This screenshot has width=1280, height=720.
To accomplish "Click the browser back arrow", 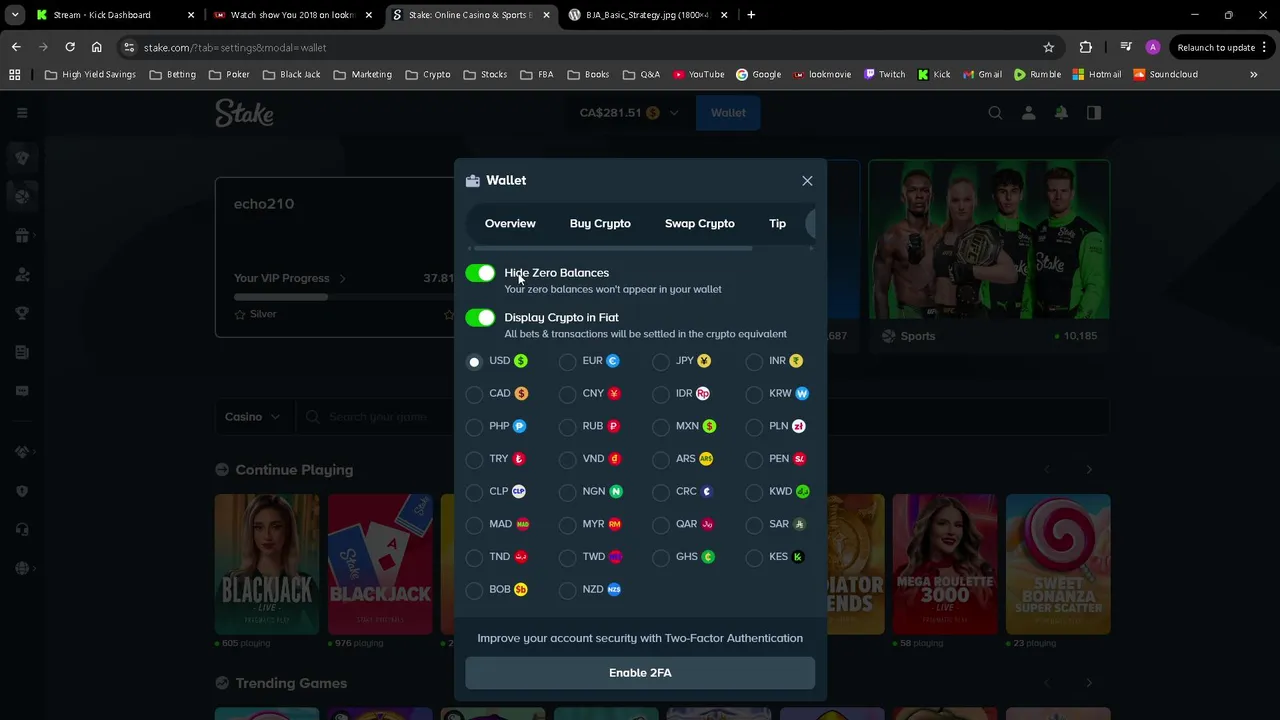I will point(16,47).
